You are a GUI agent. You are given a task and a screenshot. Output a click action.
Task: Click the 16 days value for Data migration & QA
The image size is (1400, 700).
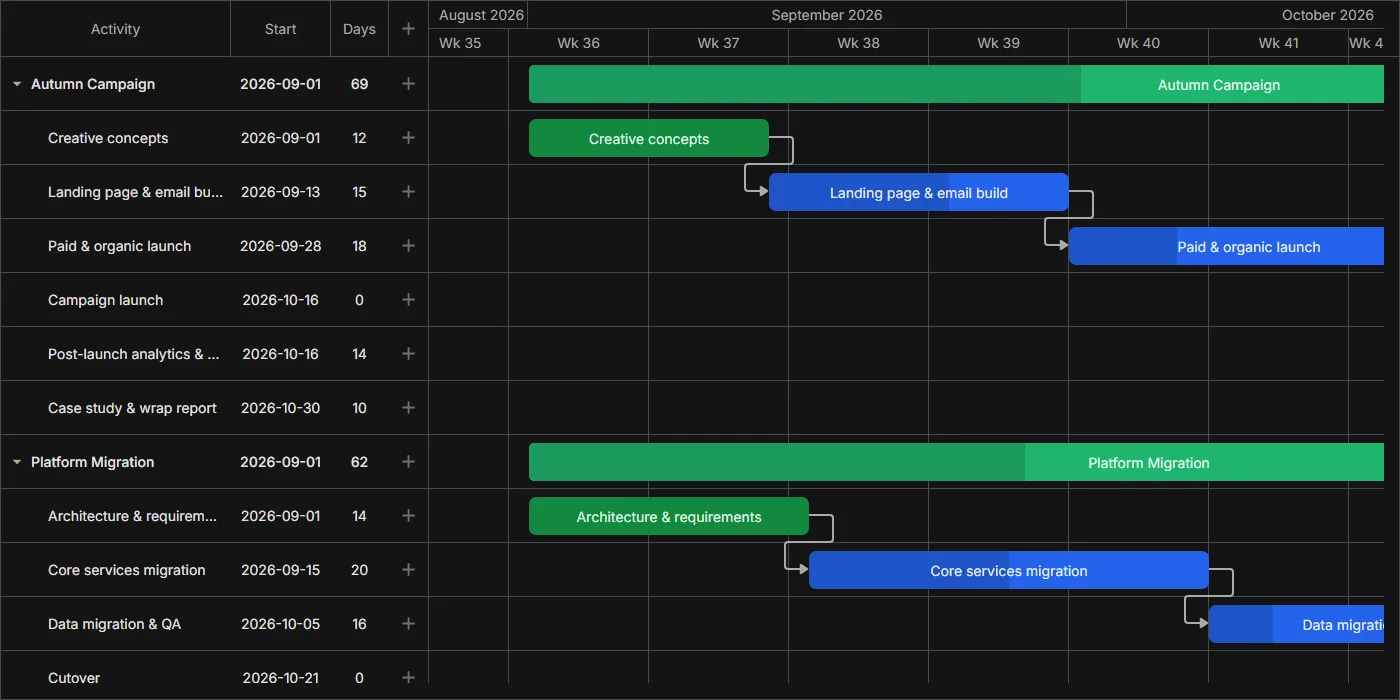pos(359,624)
